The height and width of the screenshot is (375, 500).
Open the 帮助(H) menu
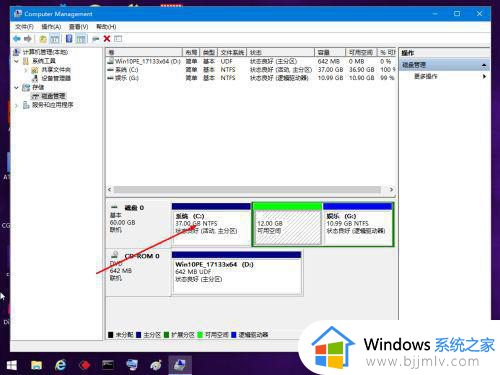pyautogui.click(x=106, y=27)
